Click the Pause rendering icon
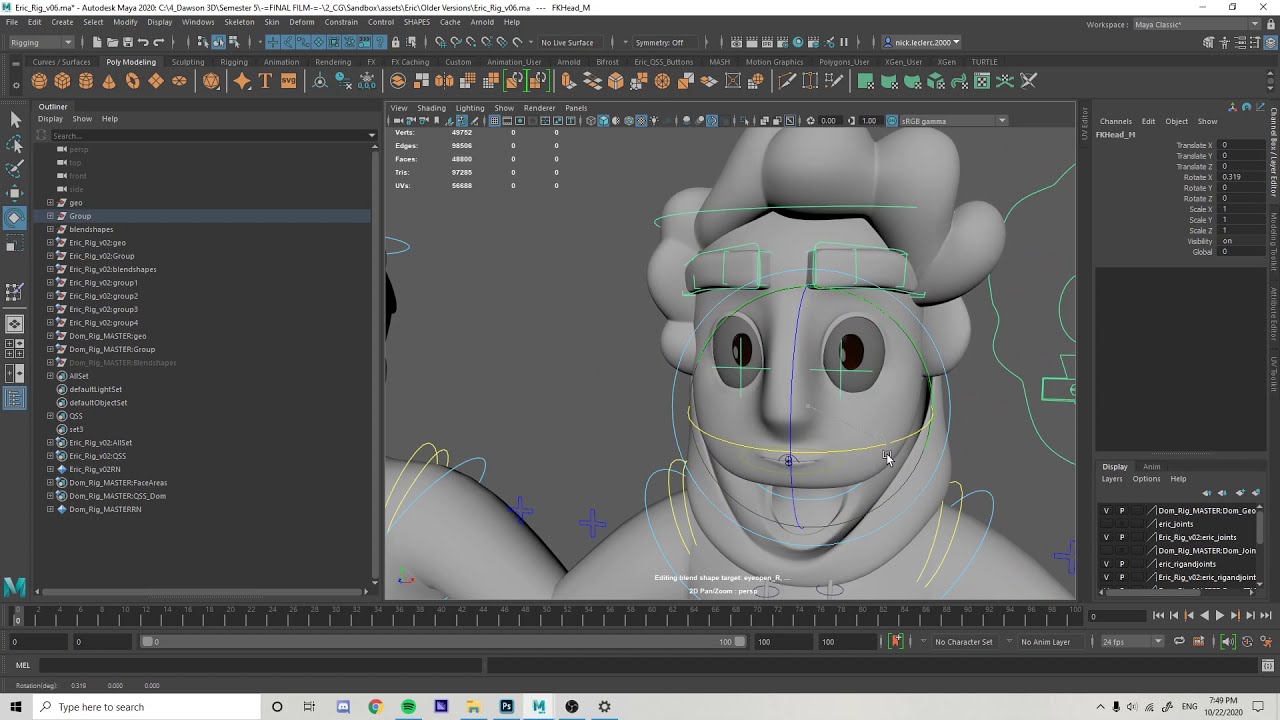1280x720 pixels. 844,42
